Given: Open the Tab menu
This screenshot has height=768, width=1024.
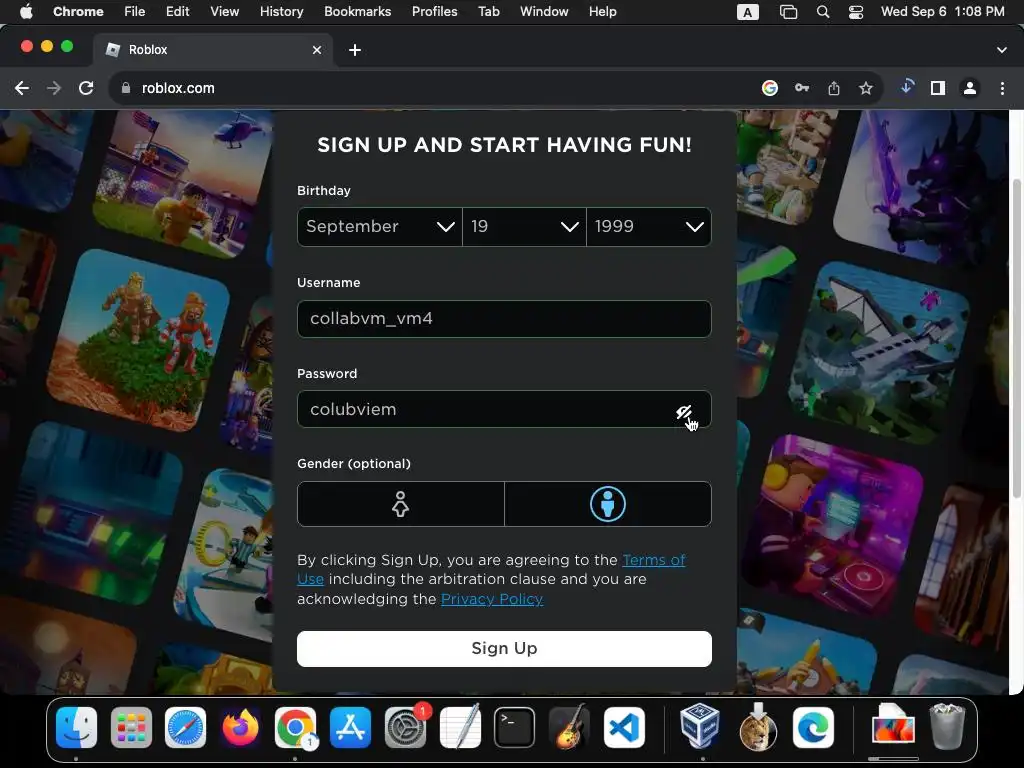Looking at the screenshot, I should (x=488, y=12).
